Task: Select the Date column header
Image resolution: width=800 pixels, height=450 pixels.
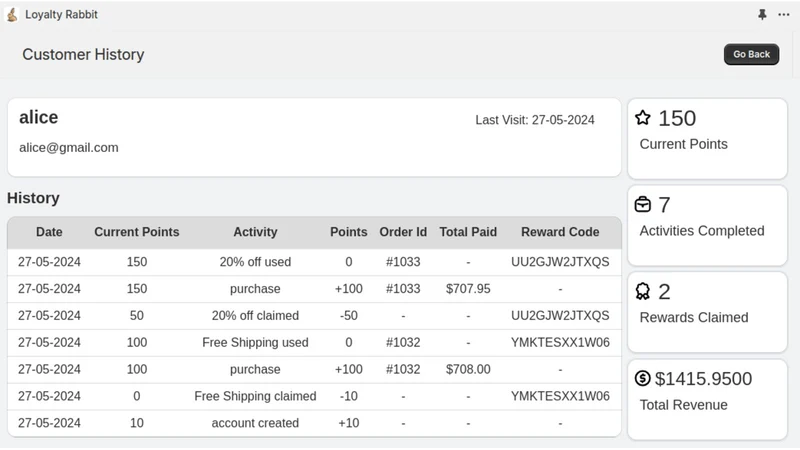Action: point(49,232)
